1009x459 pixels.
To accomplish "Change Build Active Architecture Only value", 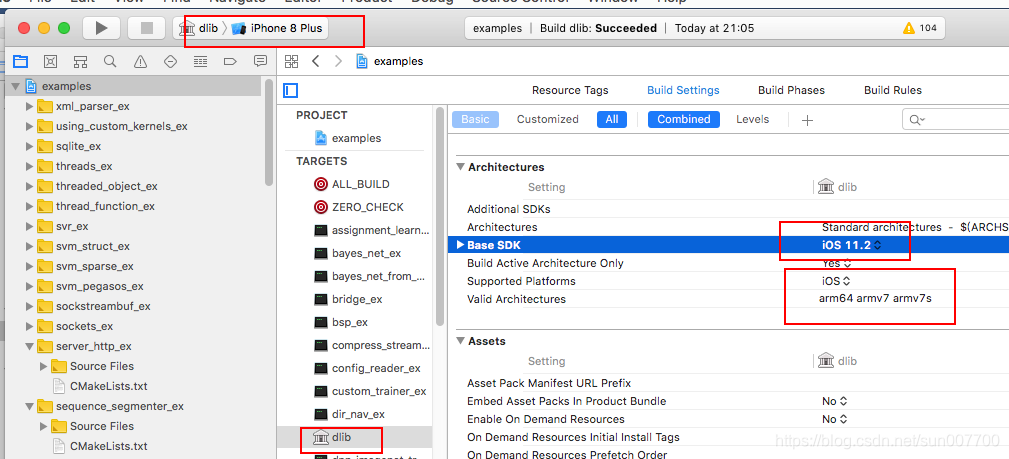I will click(x=837, y=263).
